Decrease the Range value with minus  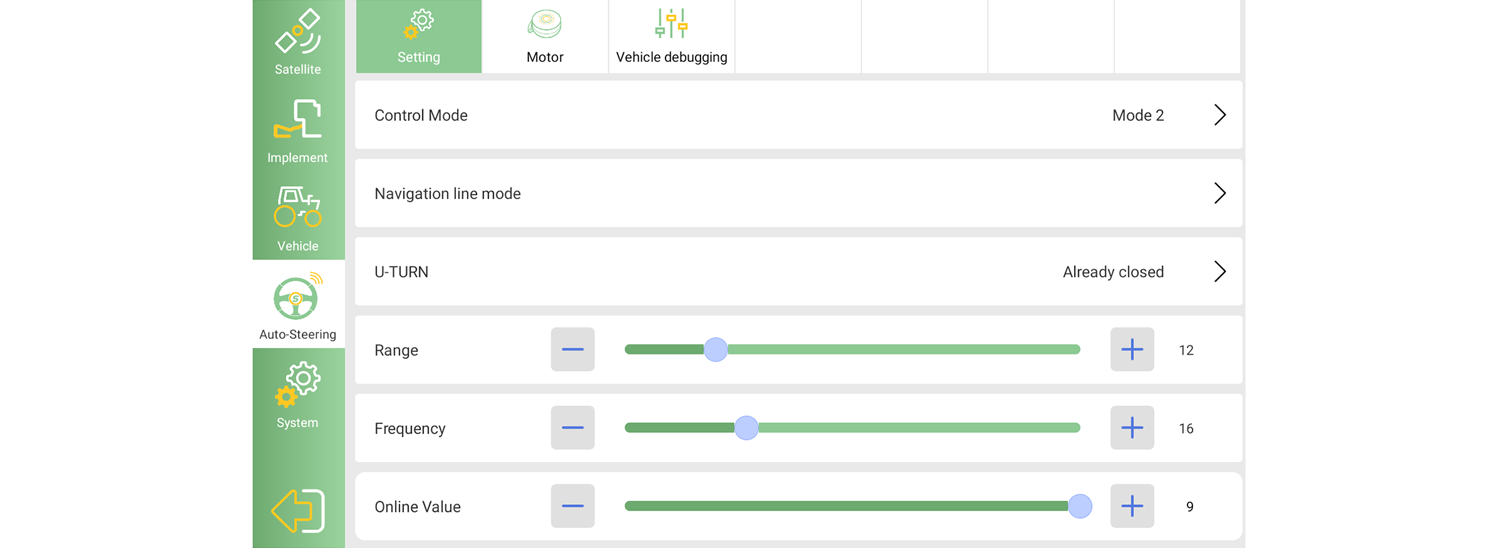coord(573,350)
